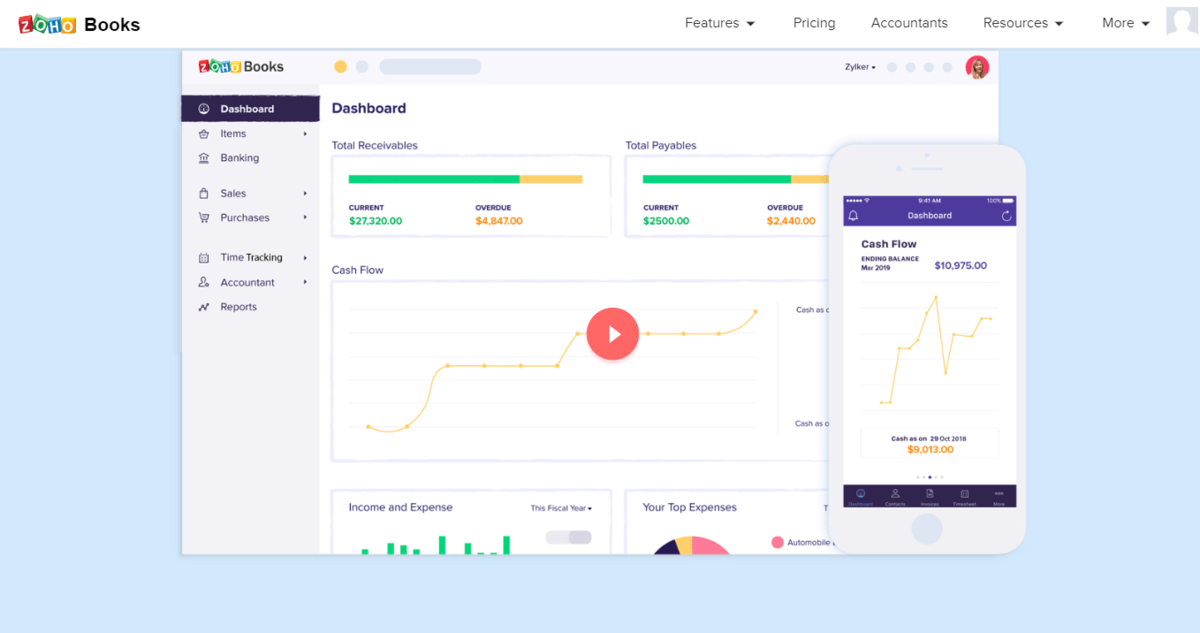Click the refresh icon on phone
The height and width of the screenshot is (633, 1200).
click(1006, 216)
